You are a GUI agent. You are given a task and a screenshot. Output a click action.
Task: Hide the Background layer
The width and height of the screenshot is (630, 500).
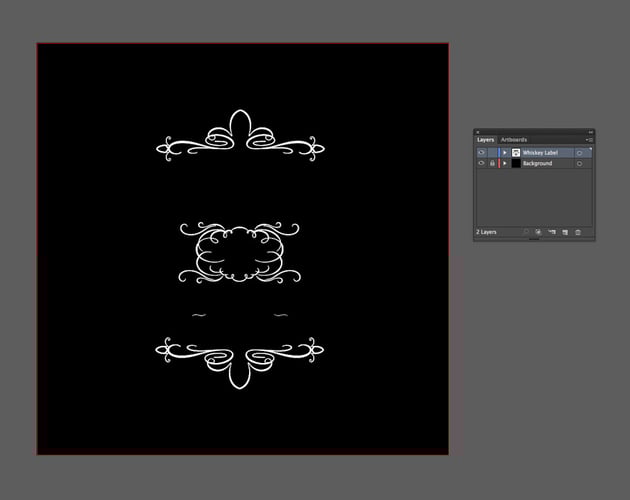(481, 163)
